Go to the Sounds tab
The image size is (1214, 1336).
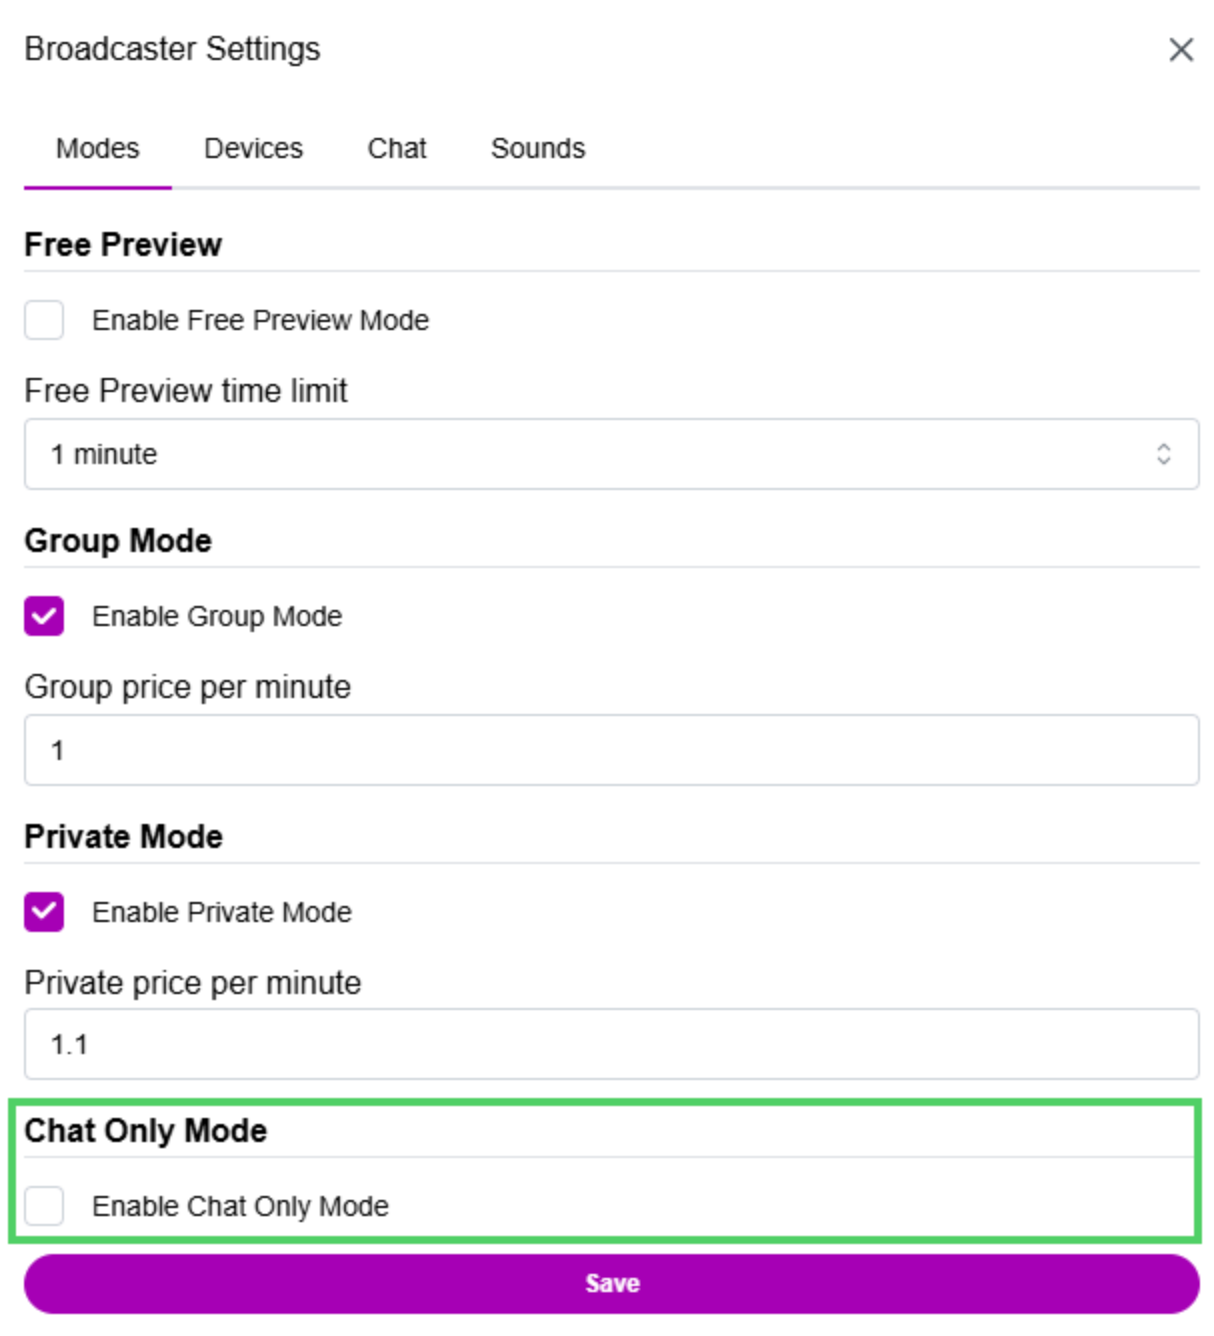(x=537, y=149)
